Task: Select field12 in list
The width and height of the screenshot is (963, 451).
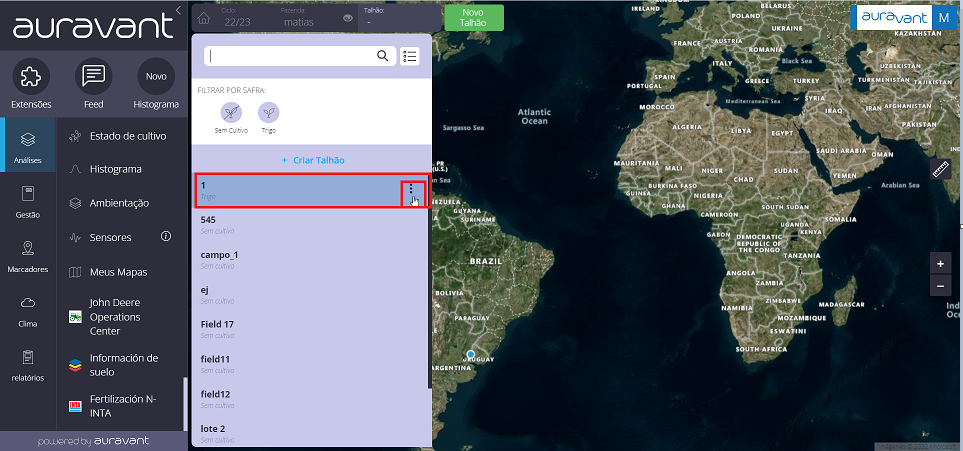Action: click(310, 399)
